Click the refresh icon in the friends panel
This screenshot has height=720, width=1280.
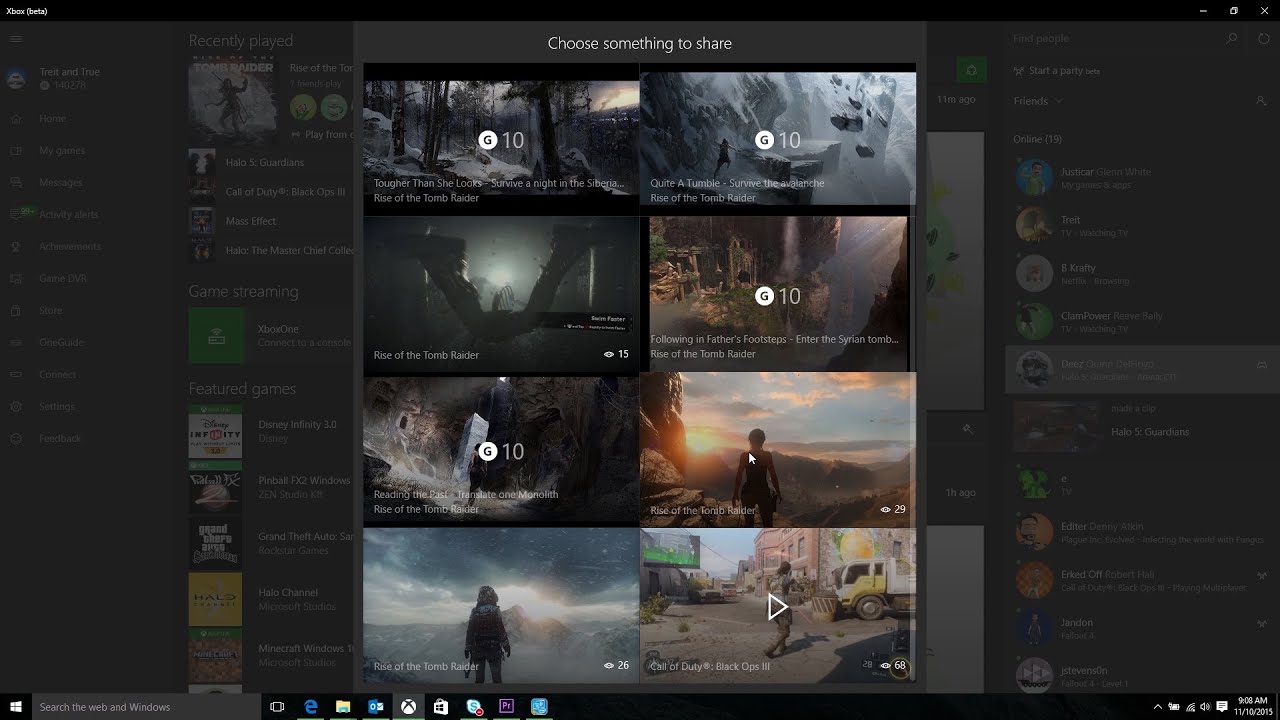click(x=1264, y=39)
